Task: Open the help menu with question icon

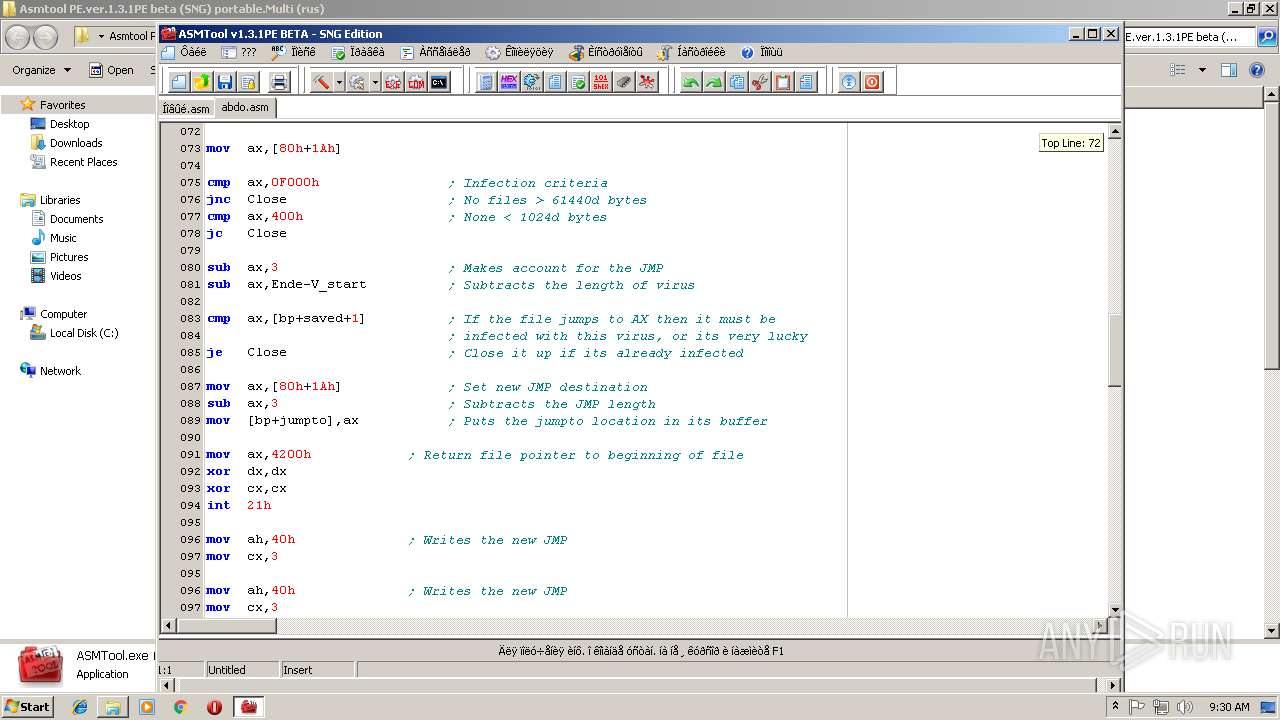Action: 762,52
